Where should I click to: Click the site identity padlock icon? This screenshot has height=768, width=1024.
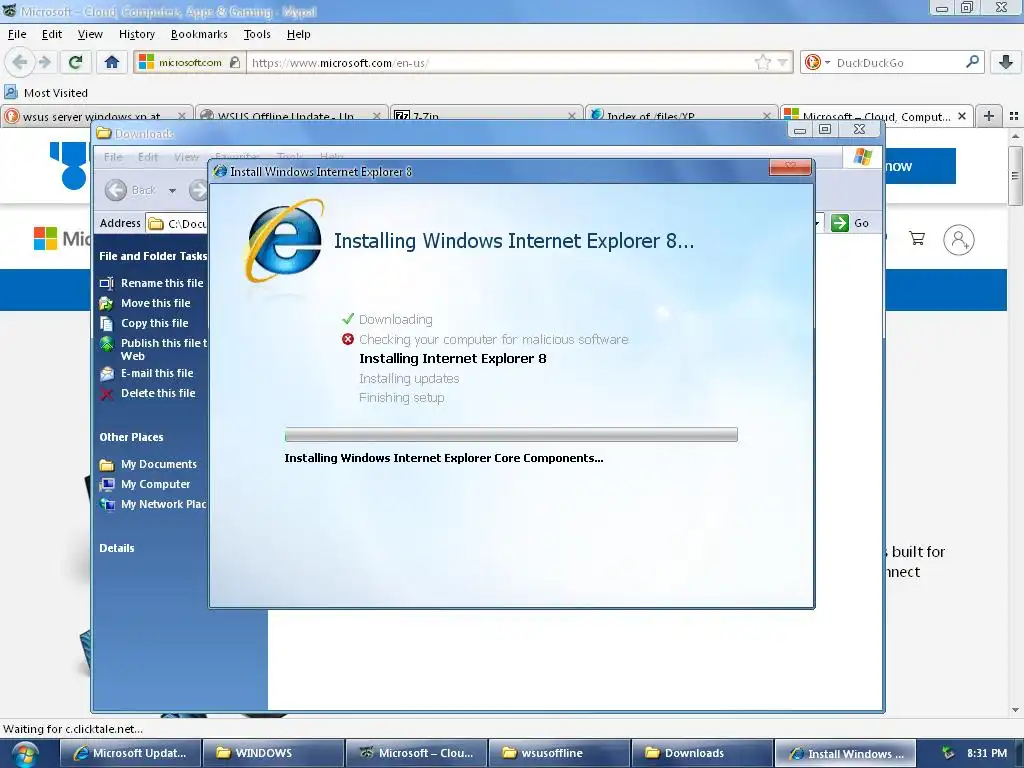[234, 62]
